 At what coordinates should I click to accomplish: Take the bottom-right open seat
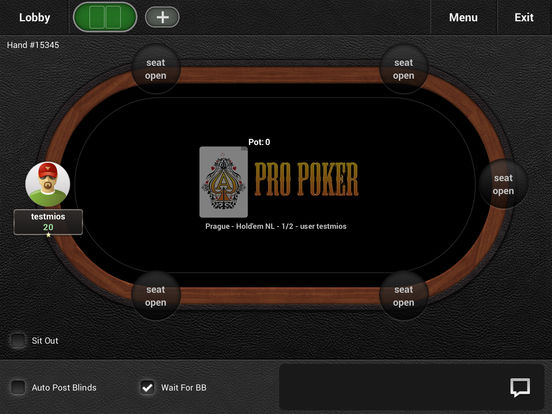(x=403, y=296)
